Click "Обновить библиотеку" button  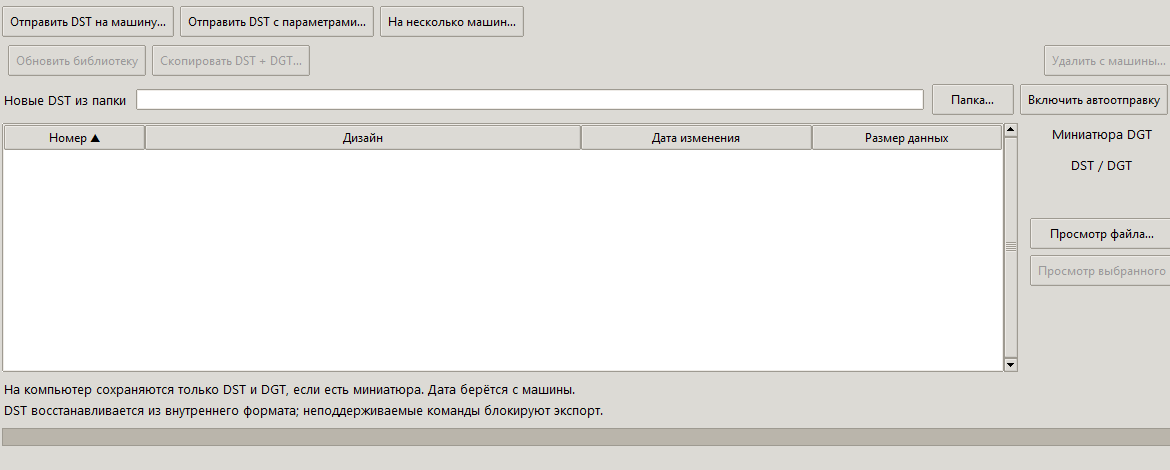(x=77, y=61)
